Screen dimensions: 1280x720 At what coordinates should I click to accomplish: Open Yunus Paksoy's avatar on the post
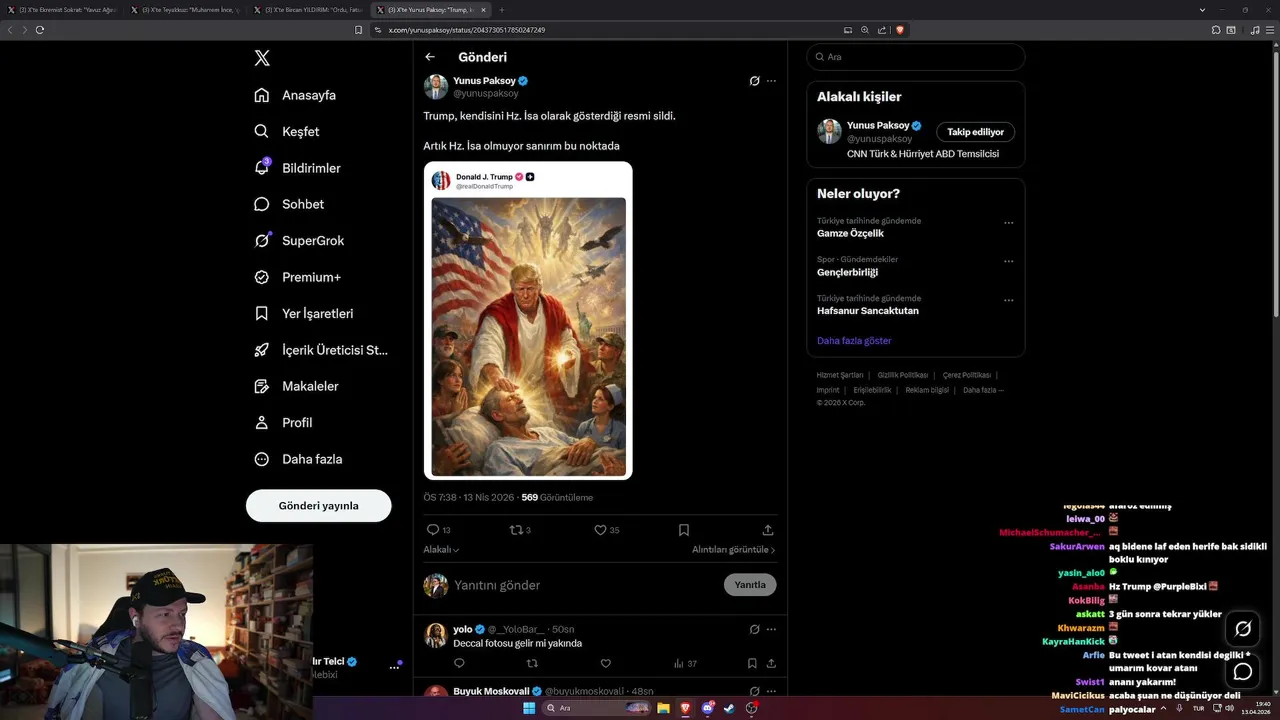(435, 87)
